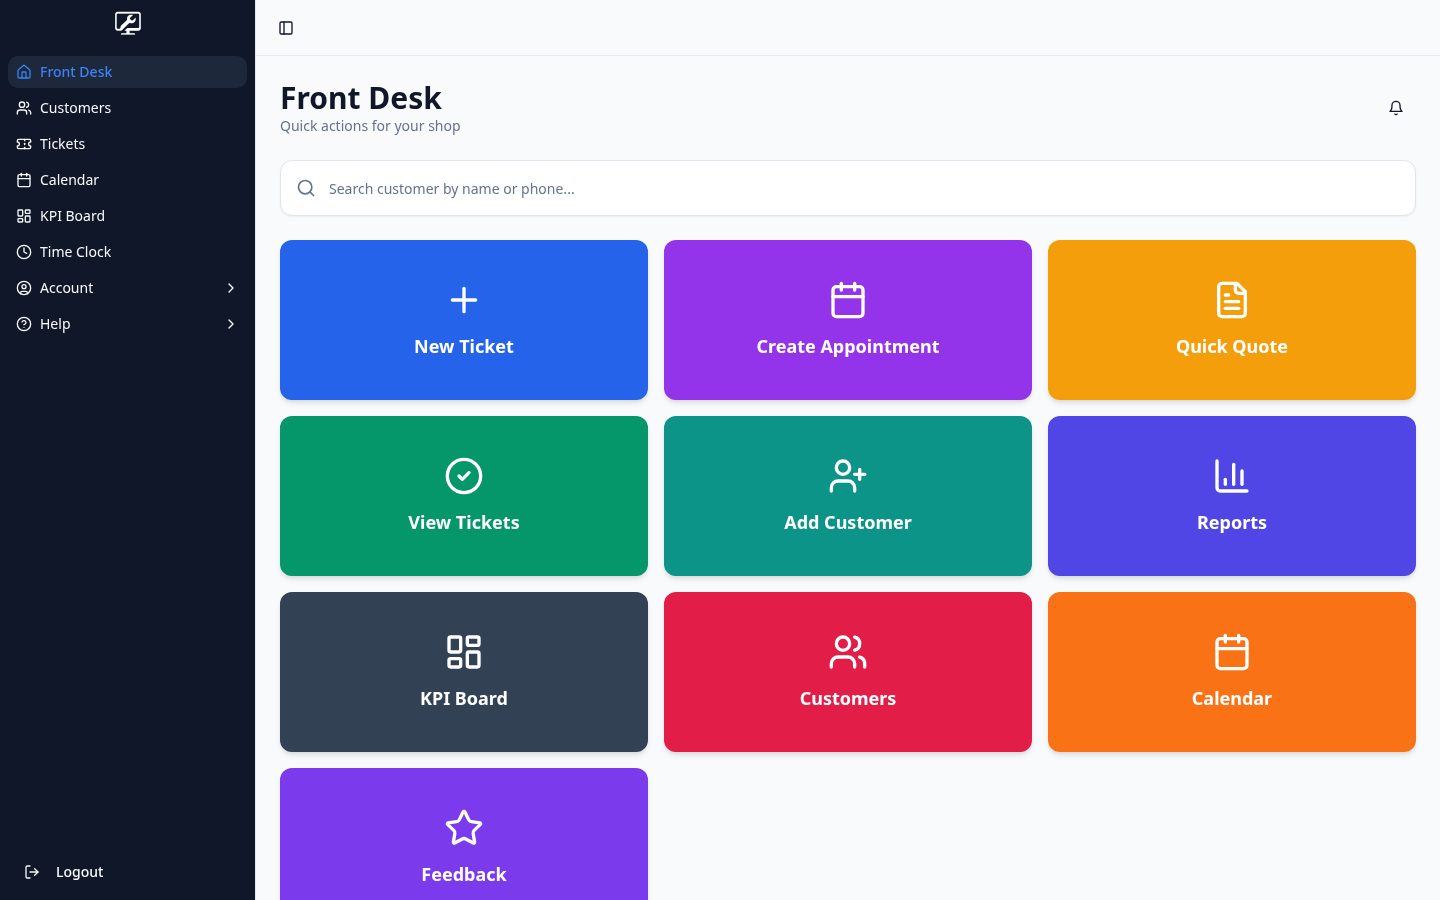
Task: Open Customers in the sidebar menu
Action: coord(127,108)
